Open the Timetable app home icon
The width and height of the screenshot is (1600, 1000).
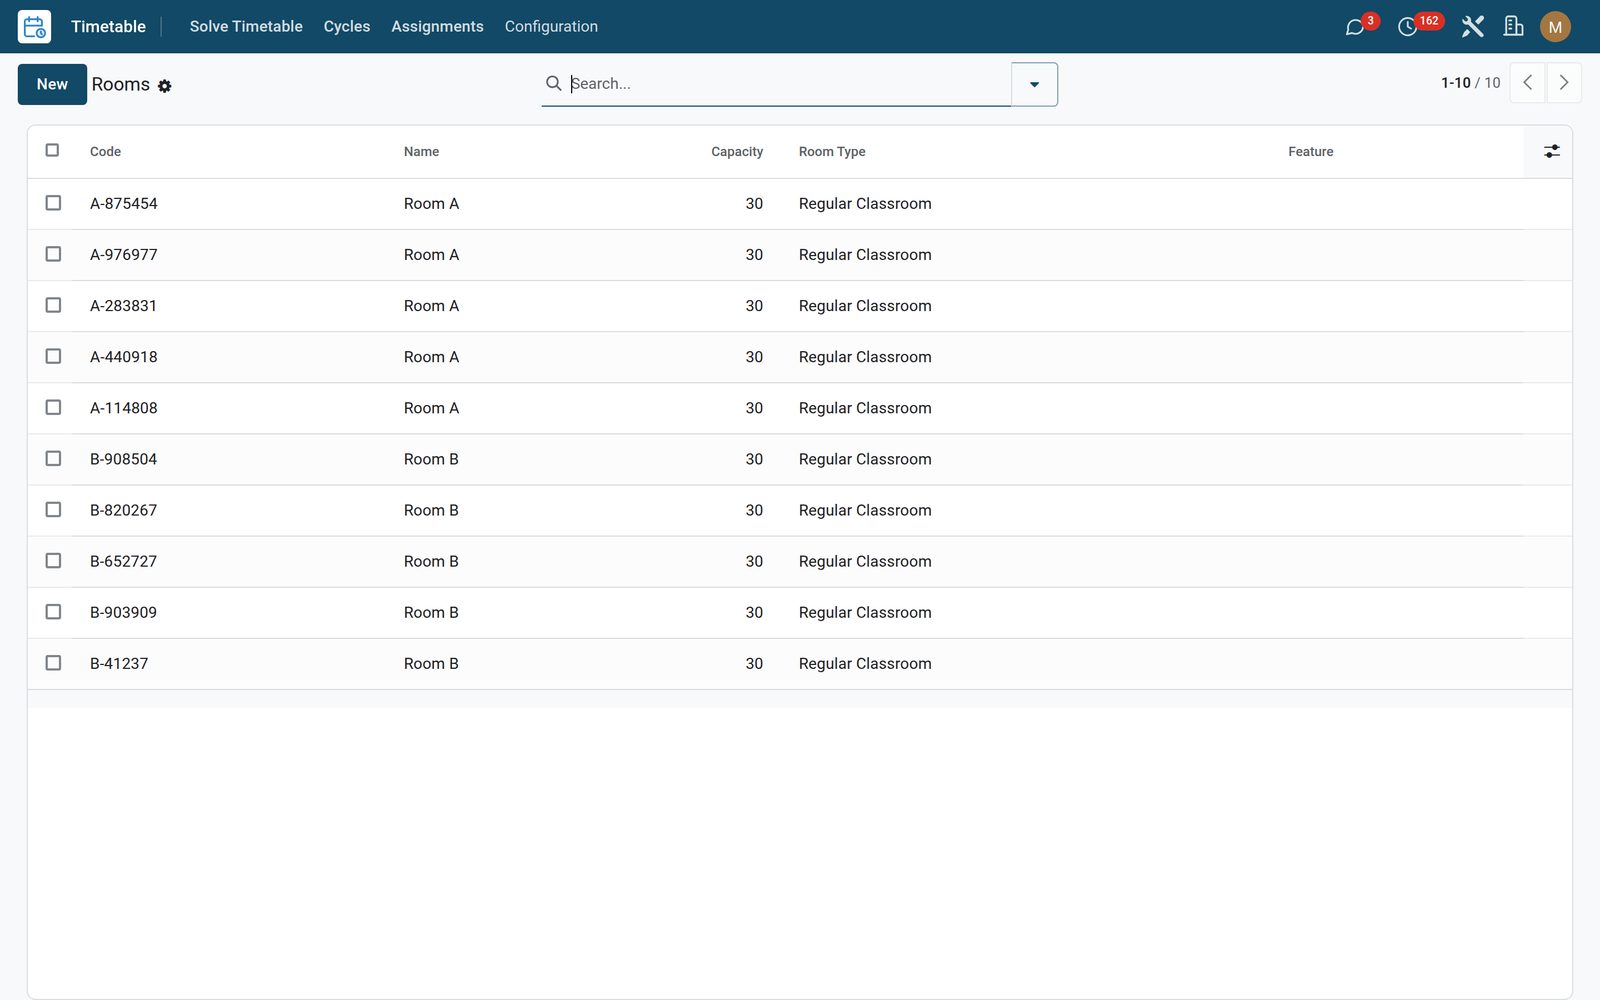(x=34, y=27)
